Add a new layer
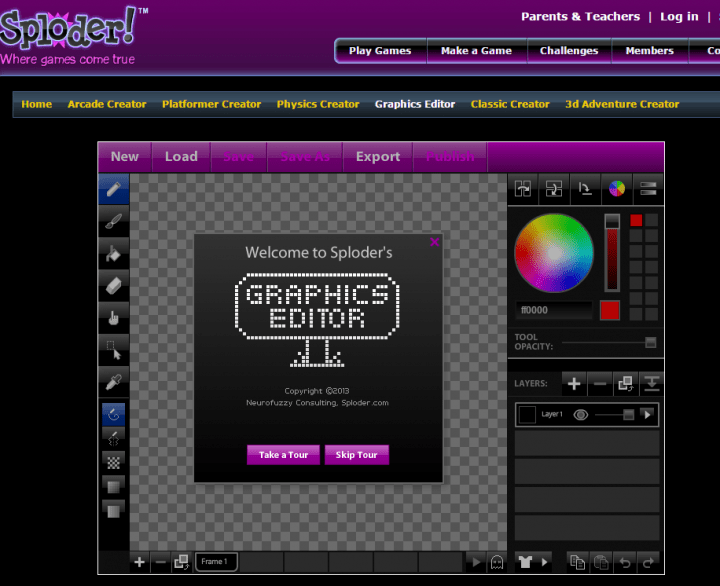 point(574,383)
